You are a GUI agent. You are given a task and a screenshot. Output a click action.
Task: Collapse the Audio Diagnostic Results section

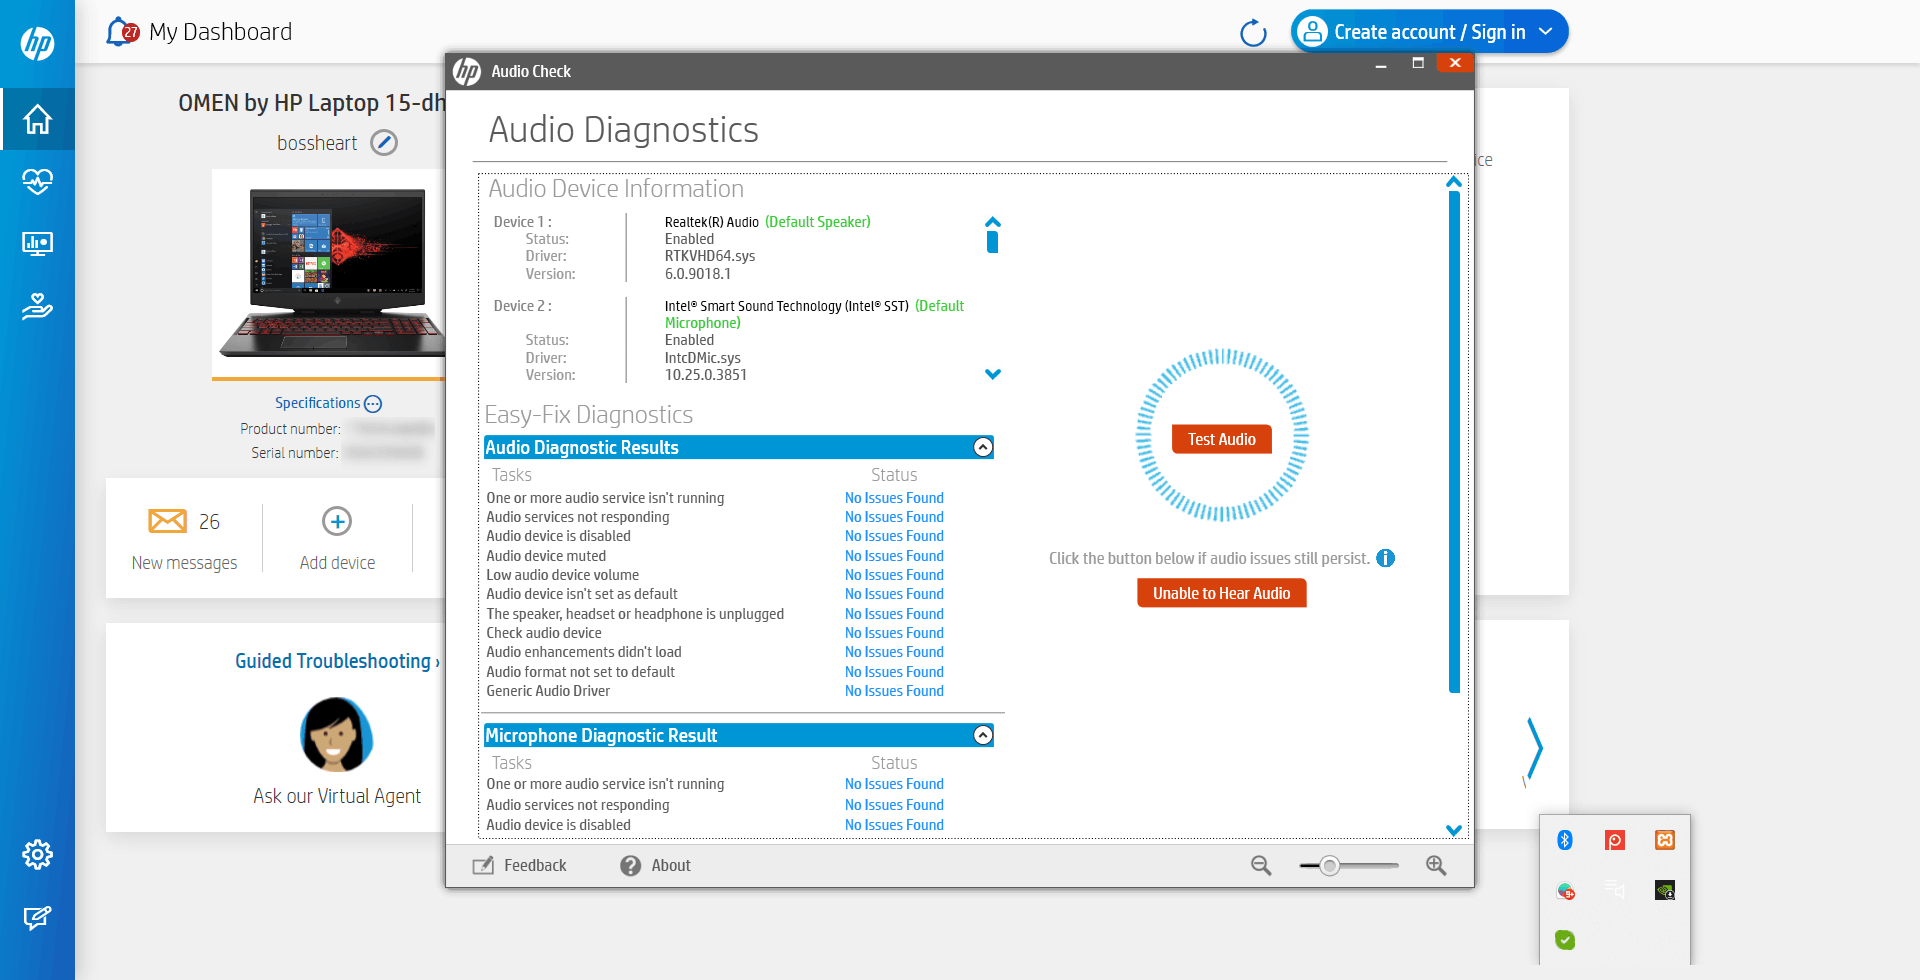(x=984, y=447)
